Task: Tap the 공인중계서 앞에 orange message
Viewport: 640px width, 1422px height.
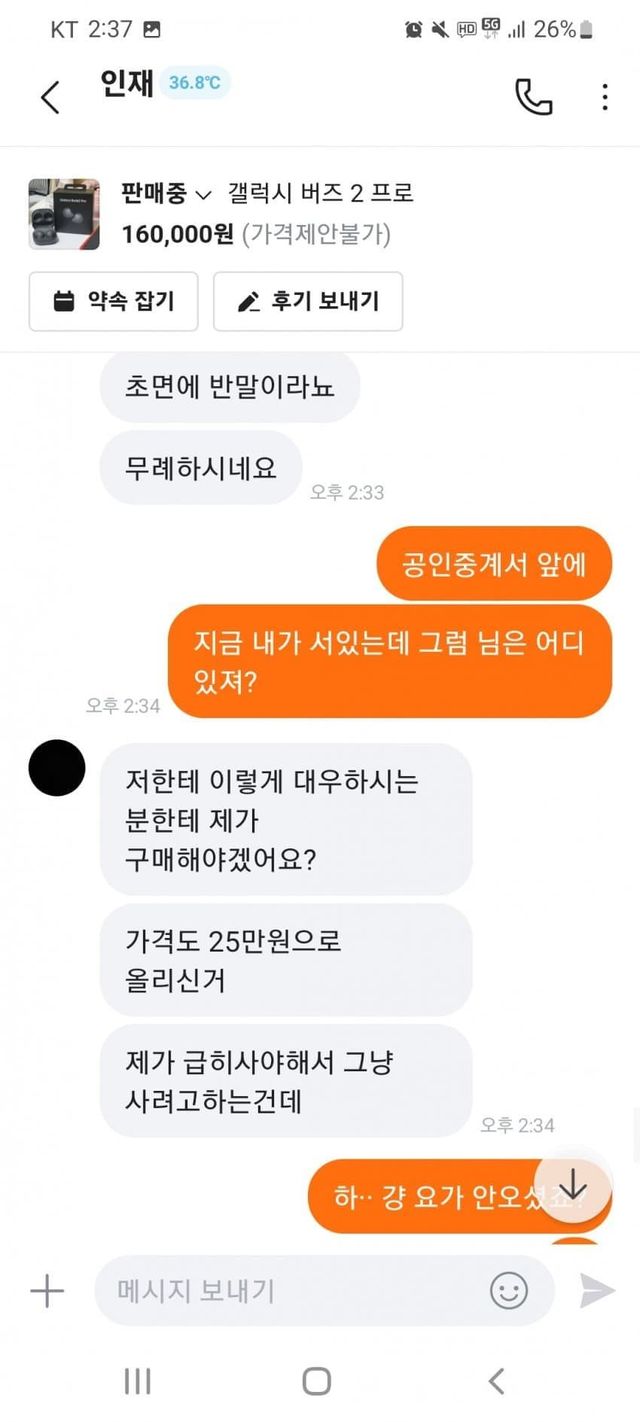Action: coord(494,564)
